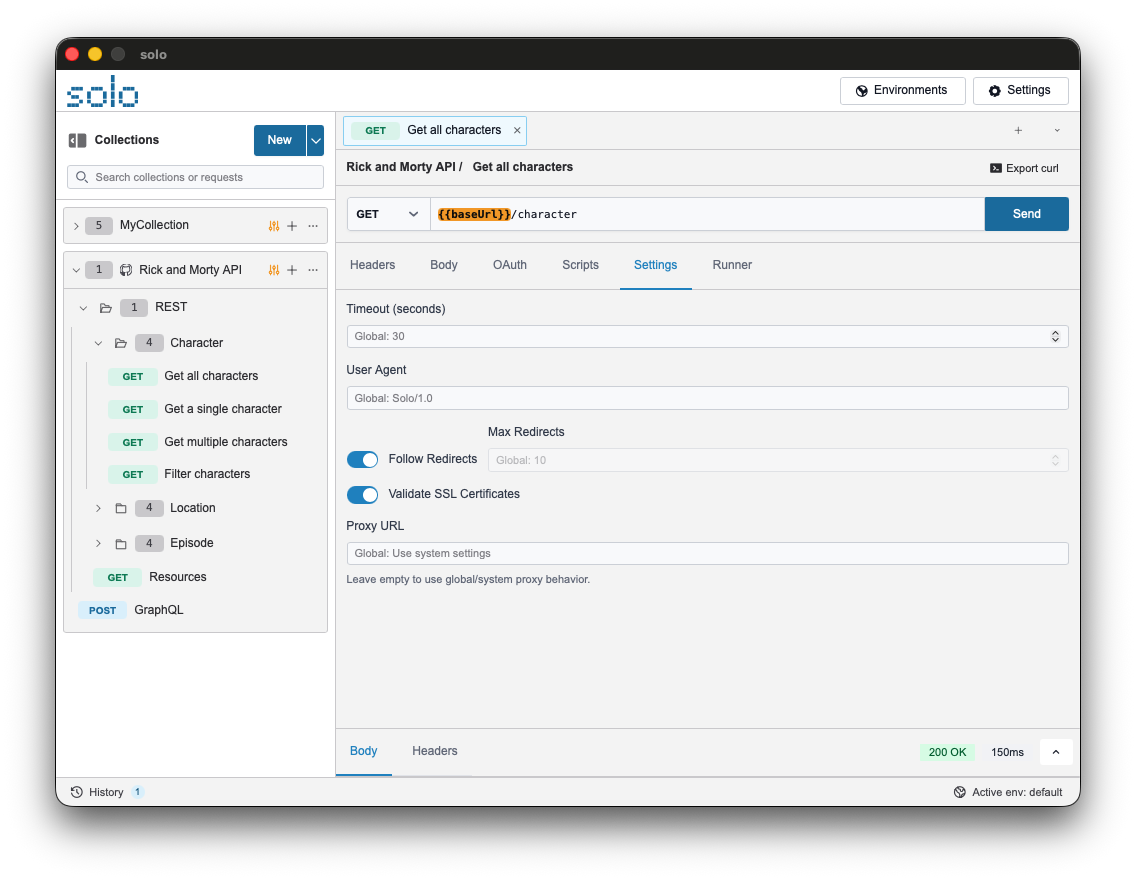Screen dimensions: 1136x880
Task: Open the Environments button
Action: (x=903, y=91)
